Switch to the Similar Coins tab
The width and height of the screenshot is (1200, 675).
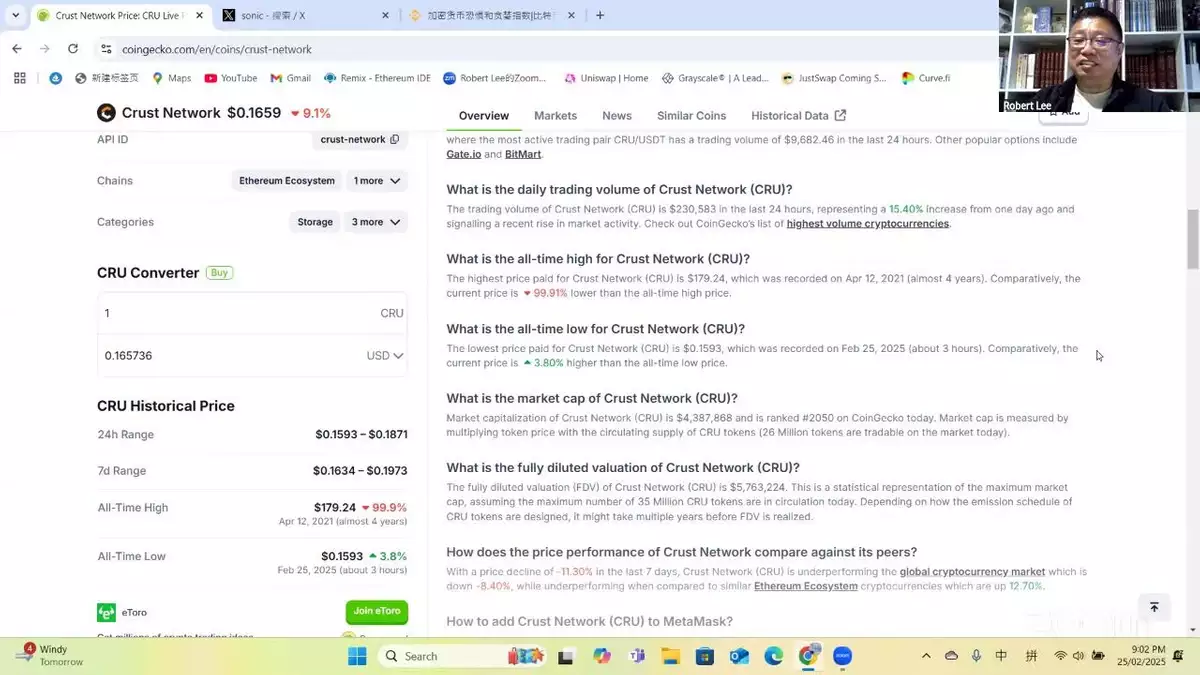[692, 116]
